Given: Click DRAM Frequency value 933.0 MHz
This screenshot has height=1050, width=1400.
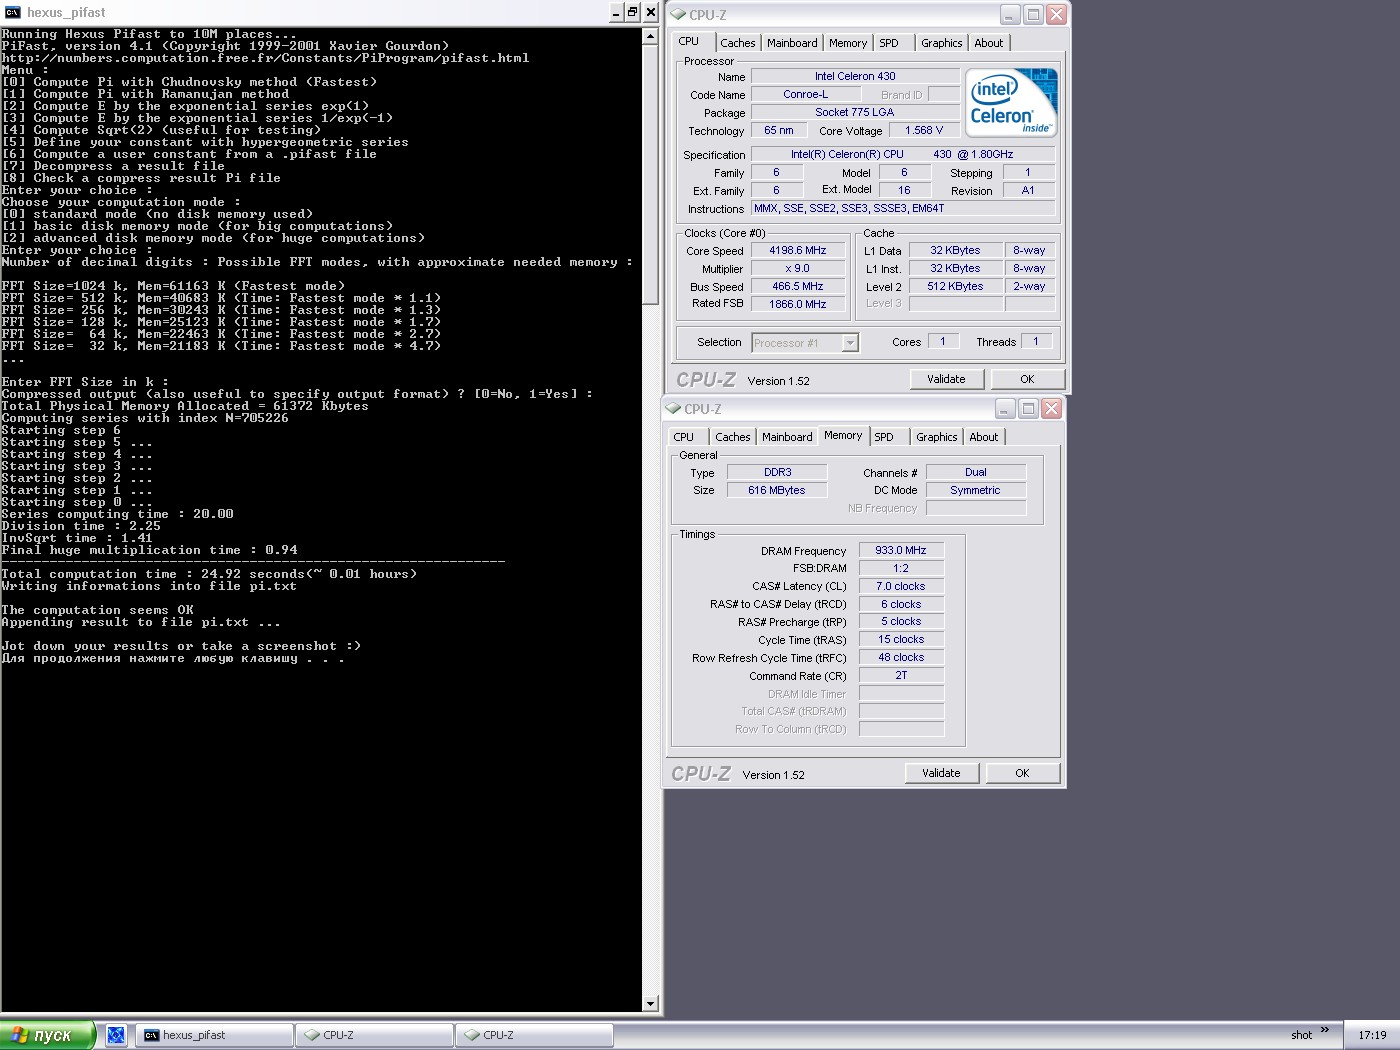Looking at the screenshot, I should click(x=902, y=550).
